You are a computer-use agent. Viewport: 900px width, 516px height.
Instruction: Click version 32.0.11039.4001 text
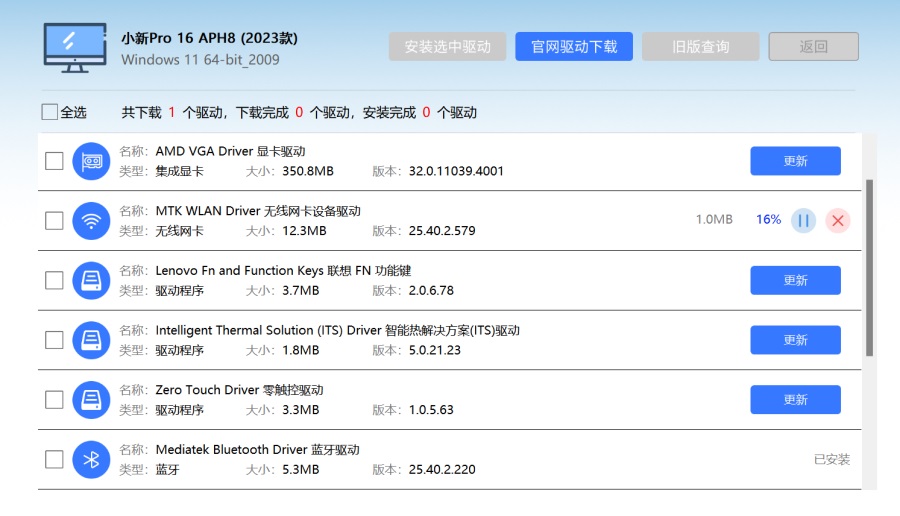coord(456,171)
